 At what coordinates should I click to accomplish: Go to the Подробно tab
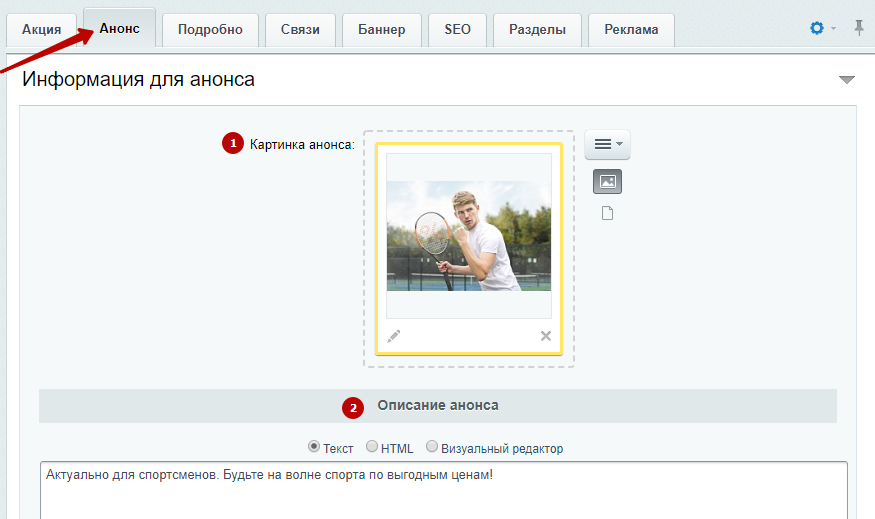click(210, 30)
